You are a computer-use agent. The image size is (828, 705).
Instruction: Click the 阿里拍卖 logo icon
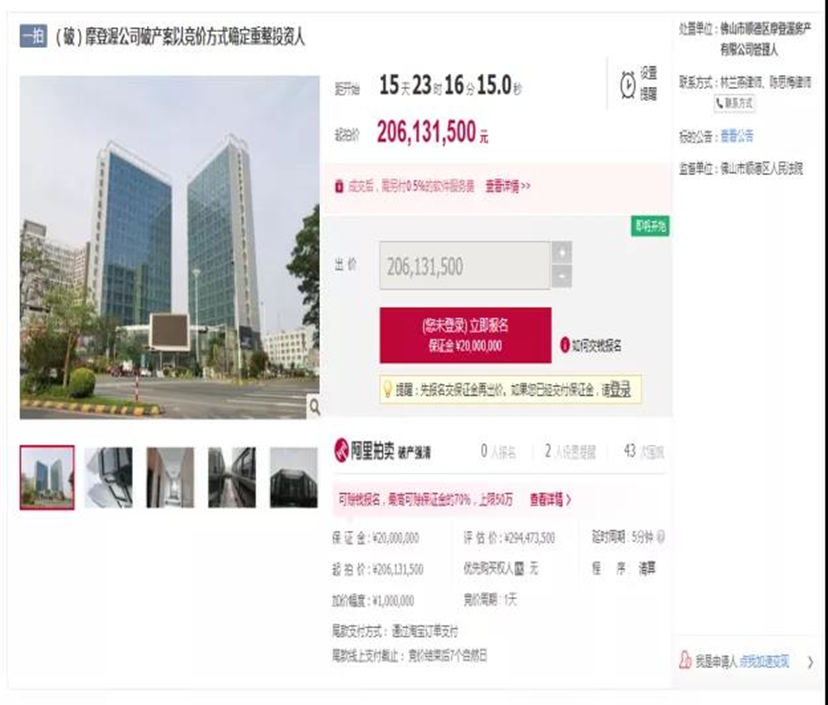pos(341,450)
